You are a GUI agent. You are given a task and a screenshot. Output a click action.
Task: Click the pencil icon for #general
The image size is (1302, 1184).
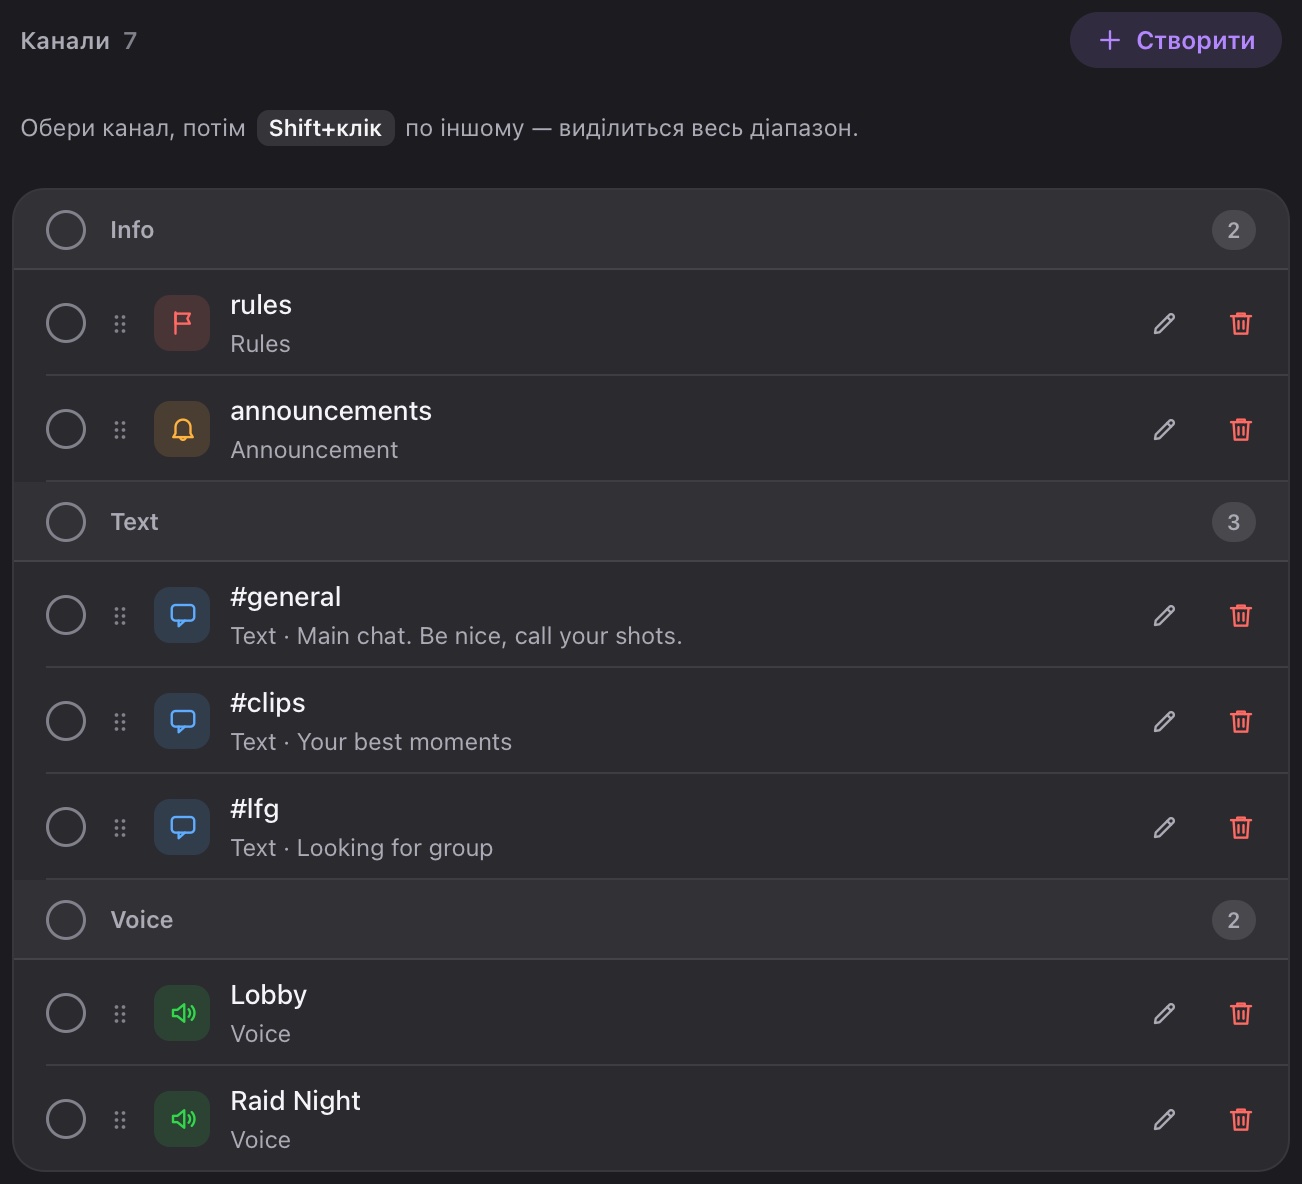point(1164,615)
